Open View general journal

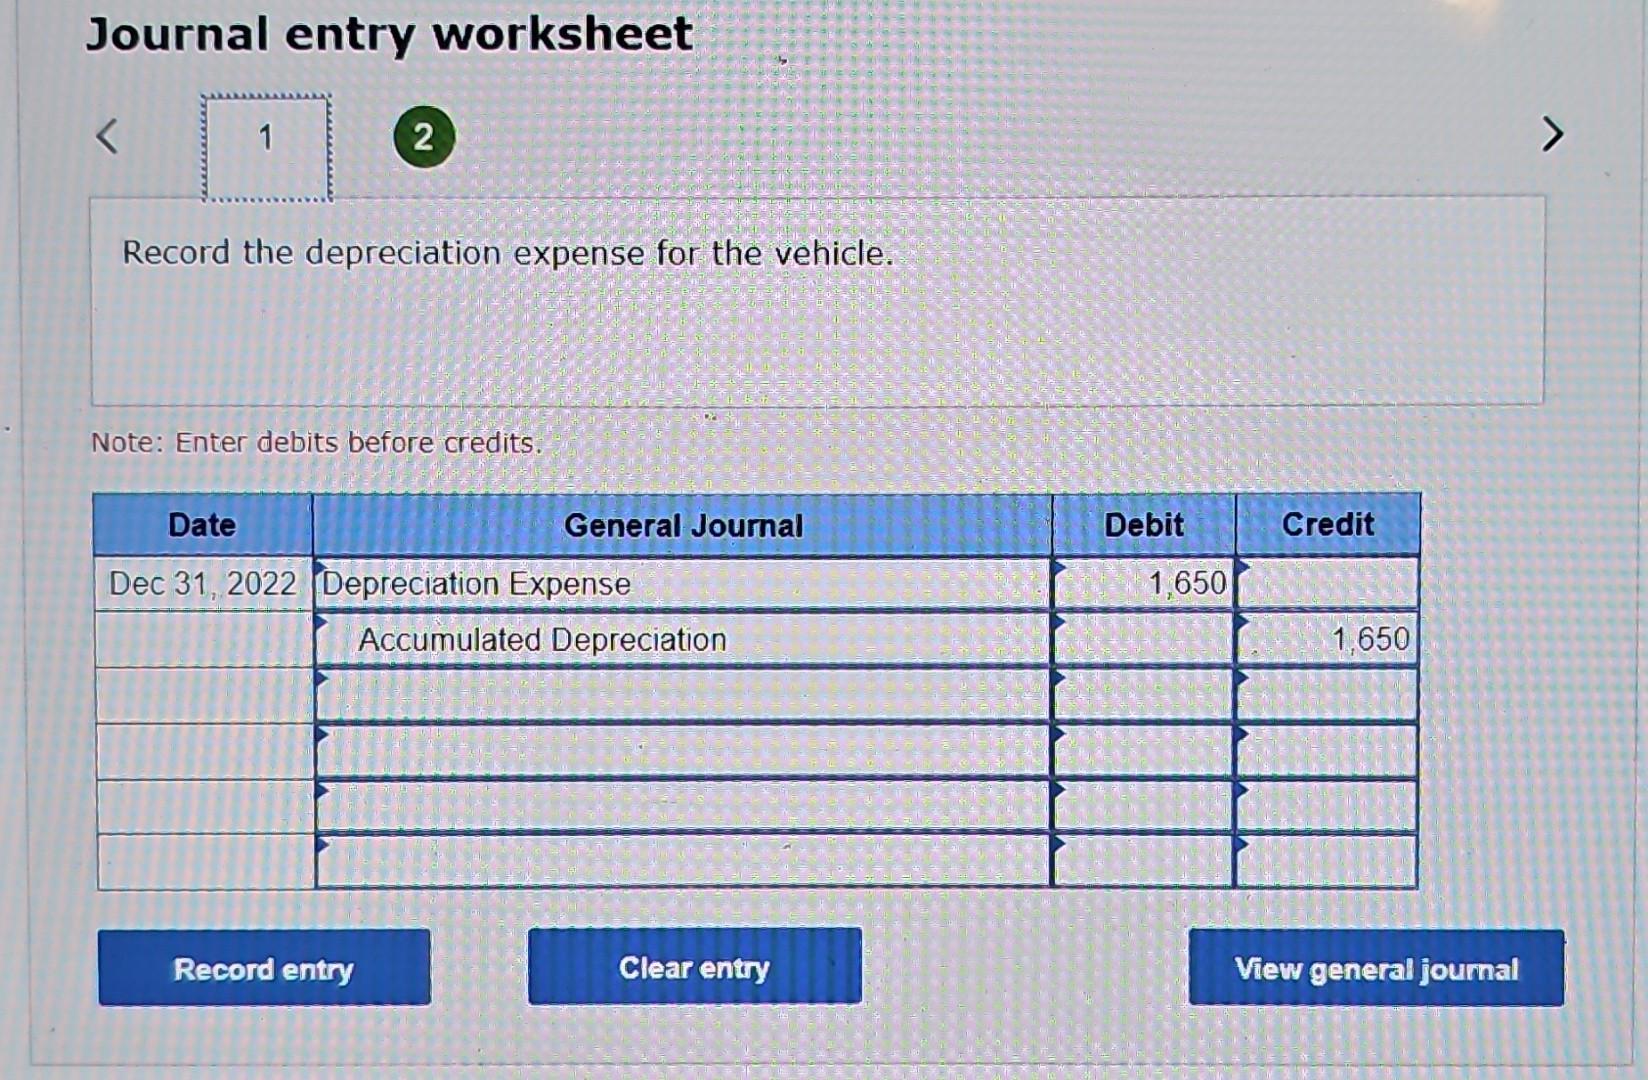[1376, 968]
